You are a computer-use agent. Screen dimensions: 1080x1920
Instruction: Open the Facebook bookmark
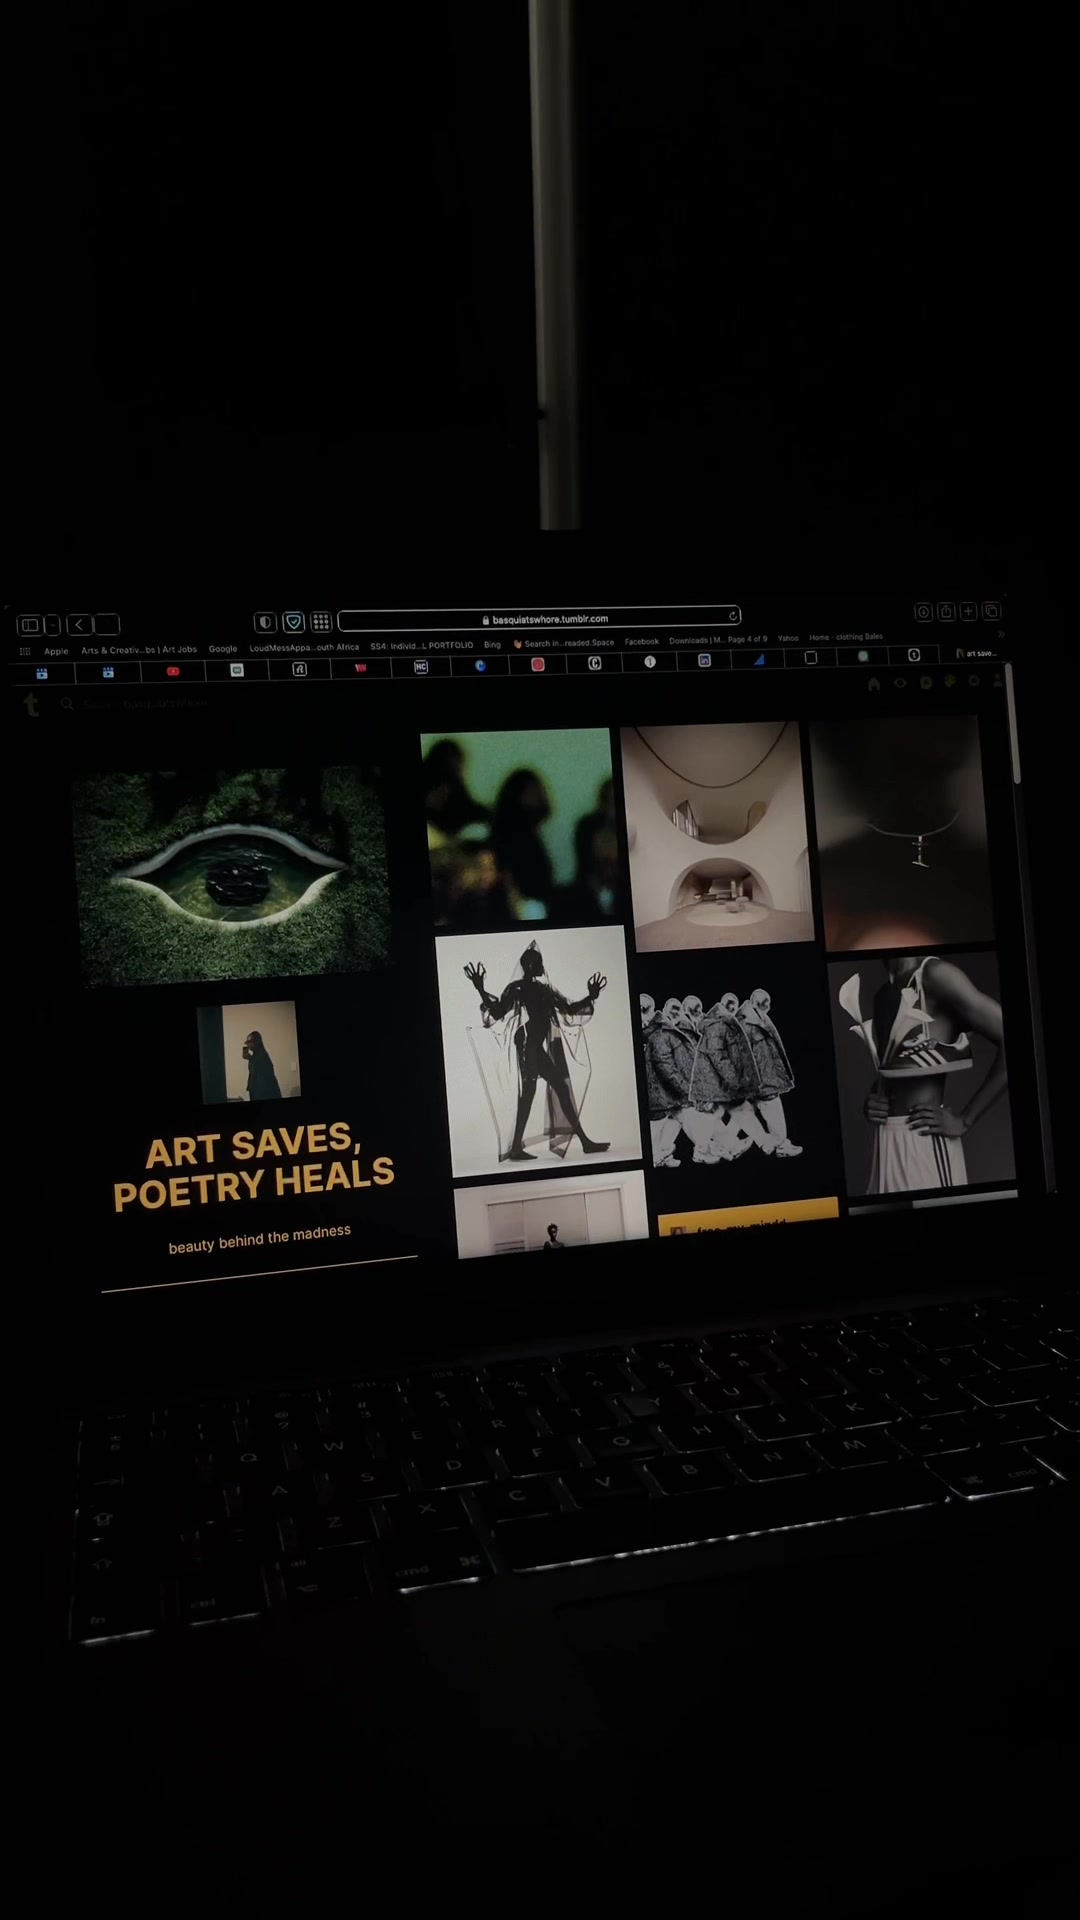642,642
